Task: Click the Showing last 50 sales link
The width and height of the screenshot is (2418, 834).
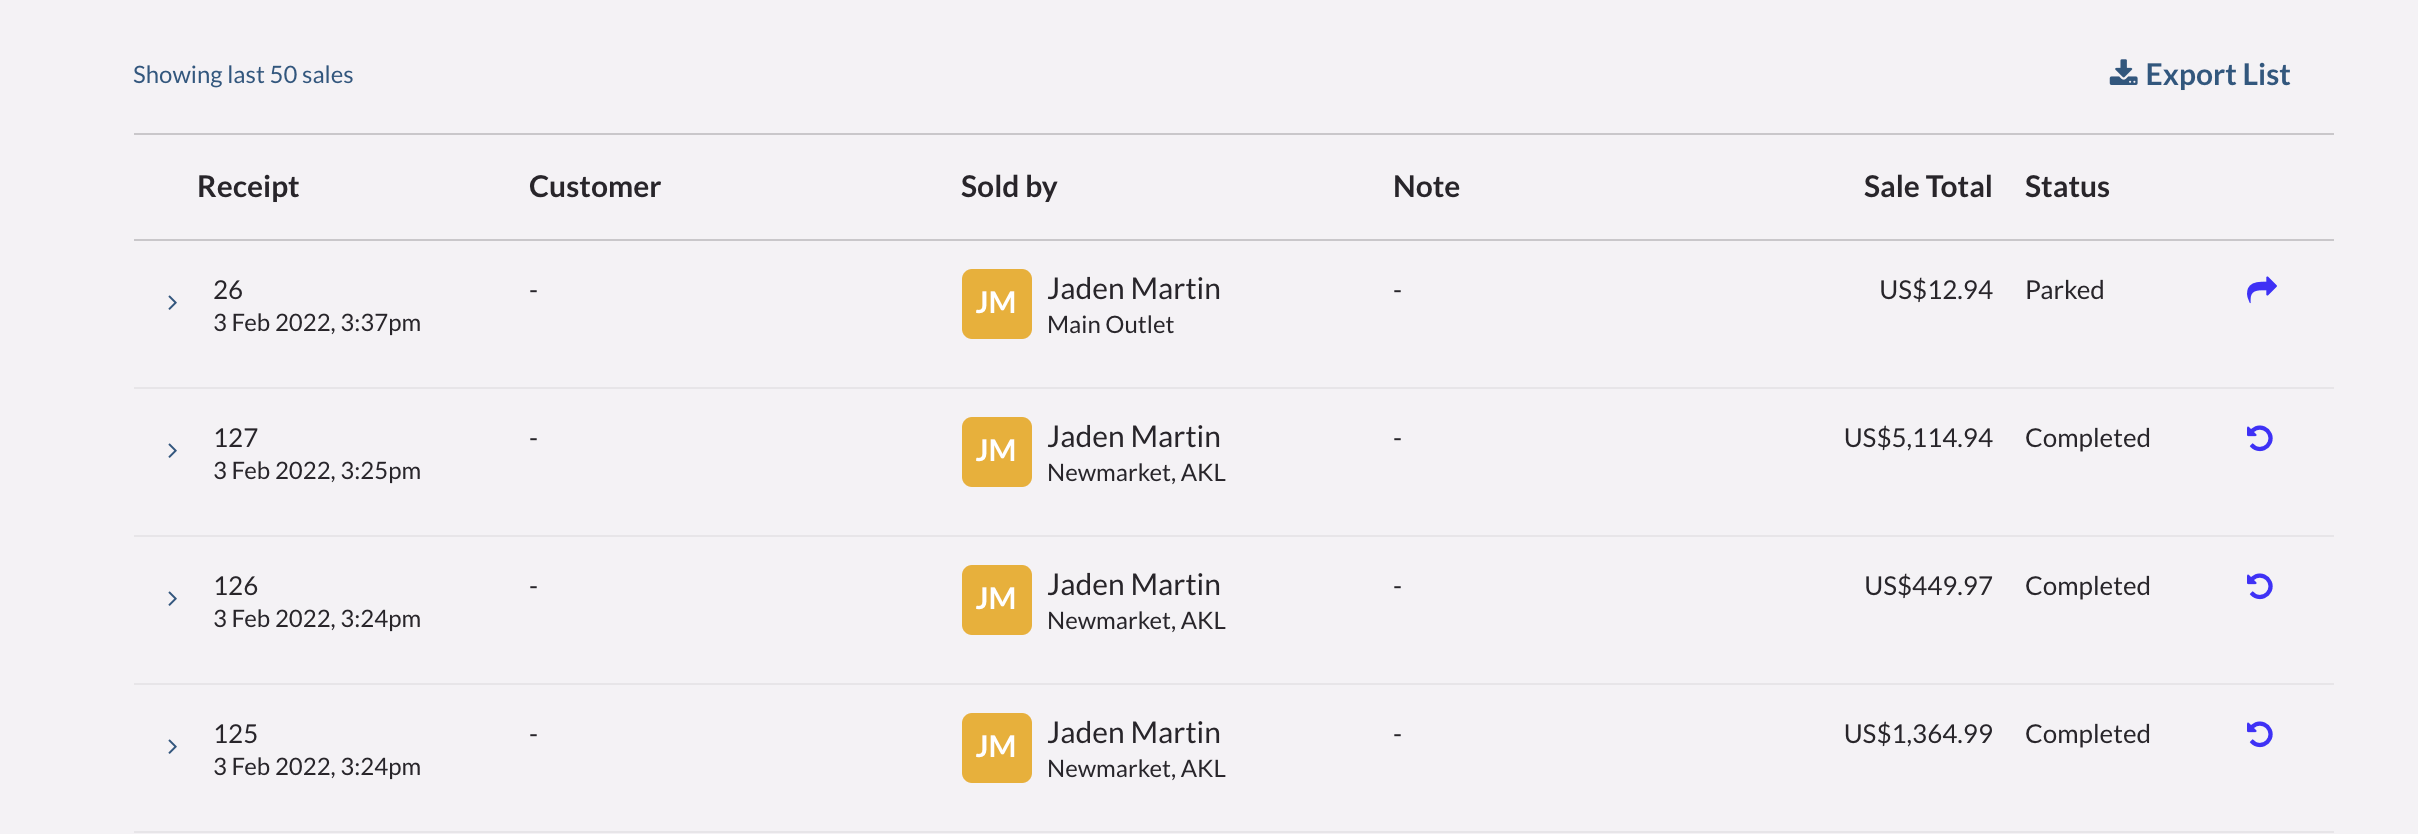Action: (x=243, y=73)
